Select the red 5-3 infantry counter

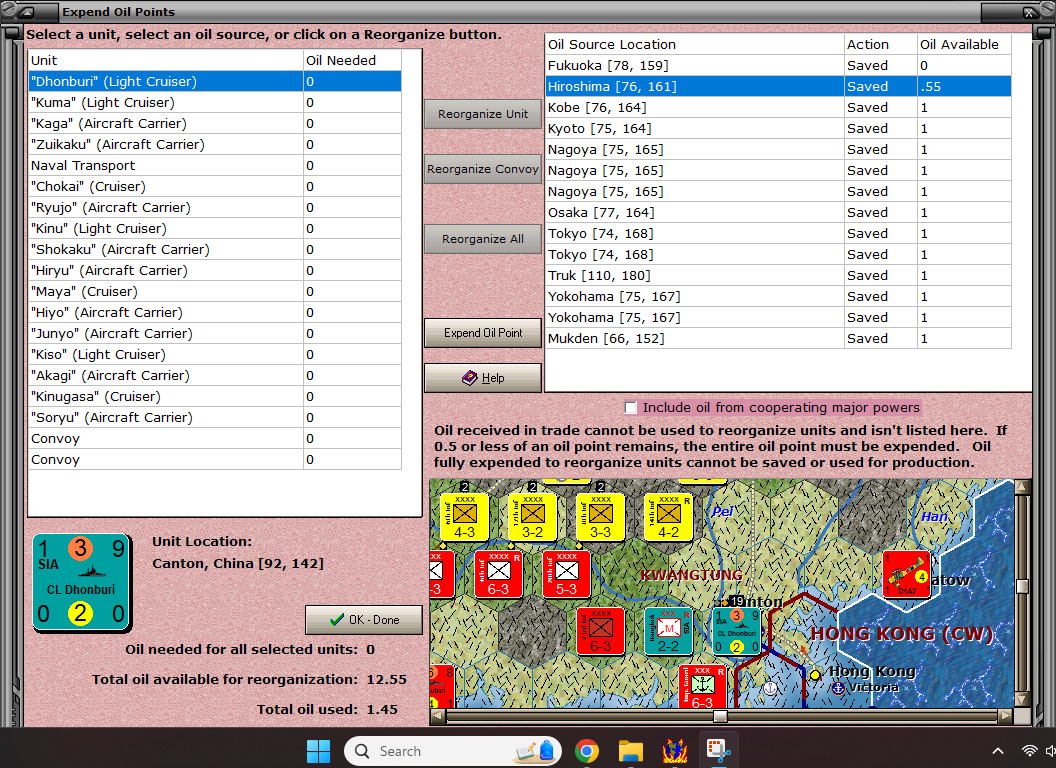[566, 574]
